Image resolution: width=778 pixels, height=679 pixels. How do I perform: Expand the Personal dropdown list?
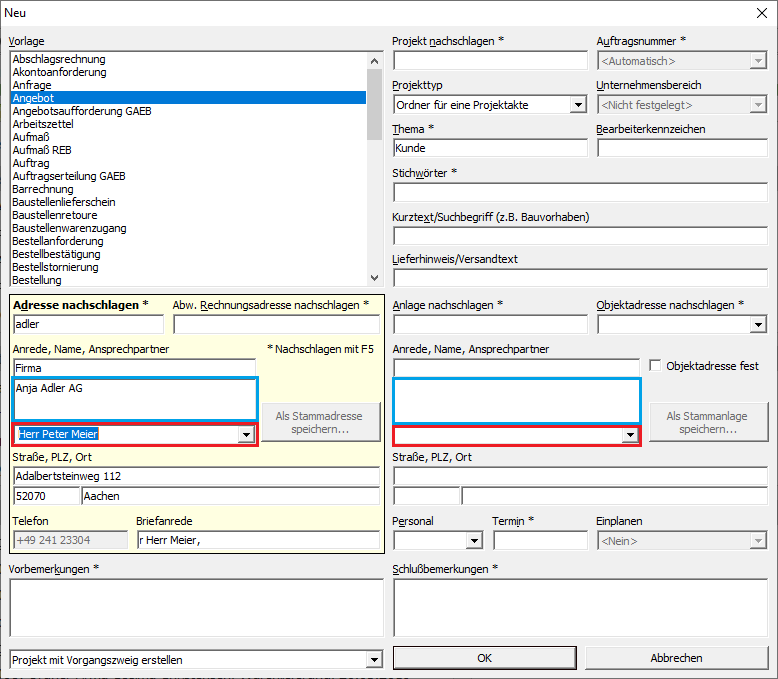[474, 541]
